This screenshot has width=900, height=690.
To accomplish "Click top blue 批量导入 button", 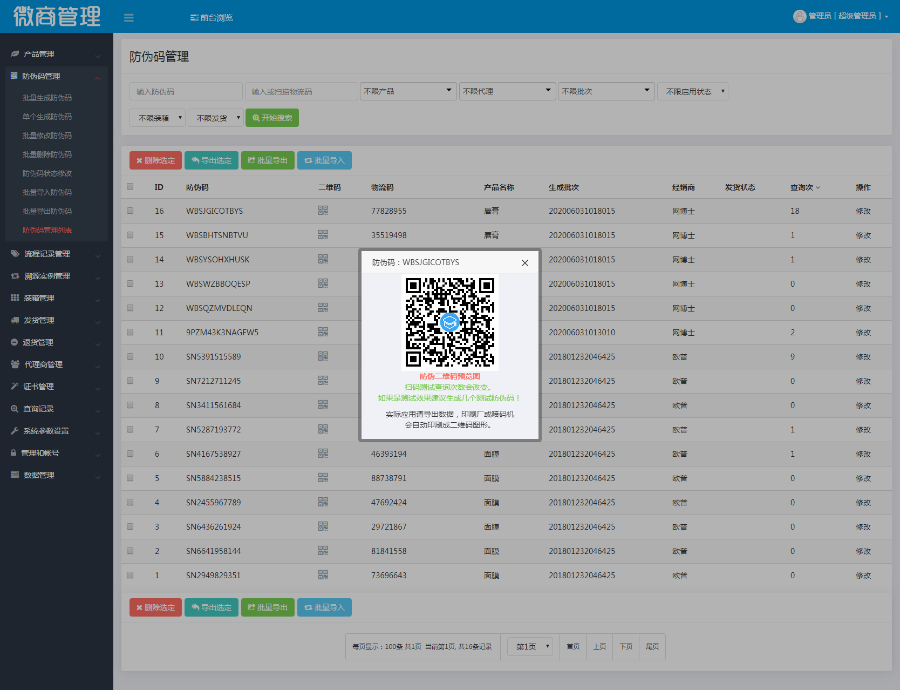I will pos(324,160).
